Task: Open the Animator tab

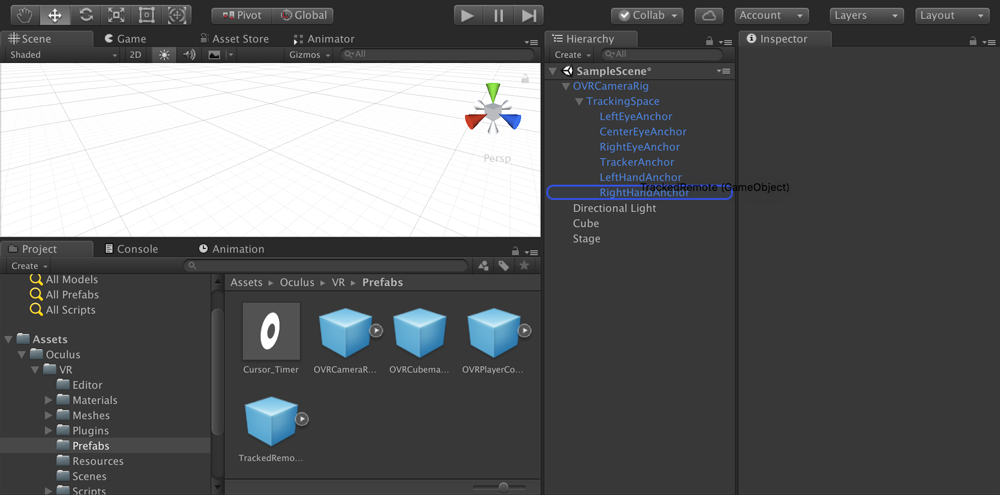Action: click(x=324, y=39)
